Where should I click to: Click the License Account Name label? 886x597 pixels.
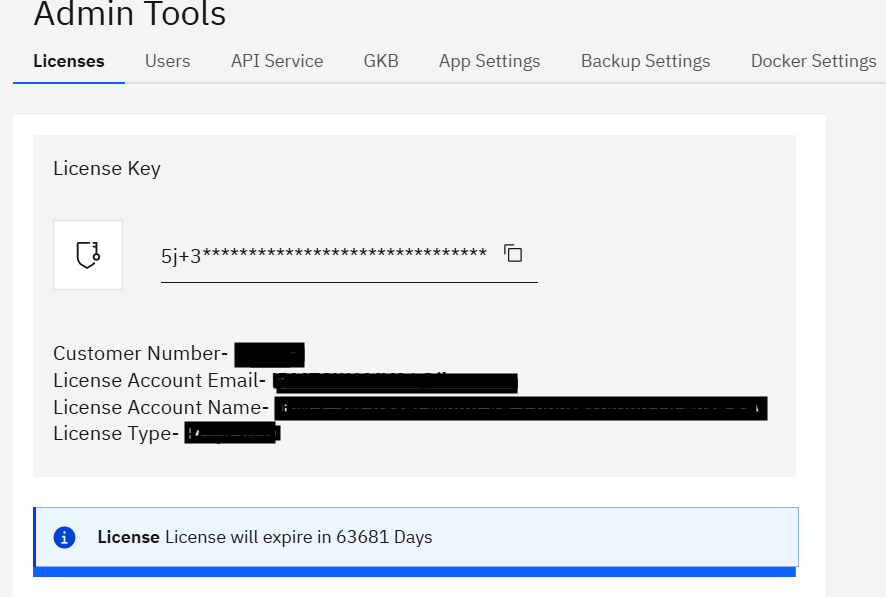click(161, 407)
